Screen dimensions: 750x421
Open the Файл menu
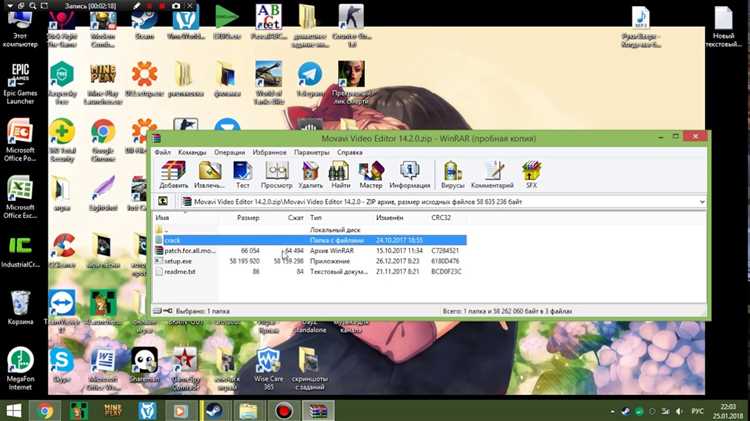click(x=163, y=152)
